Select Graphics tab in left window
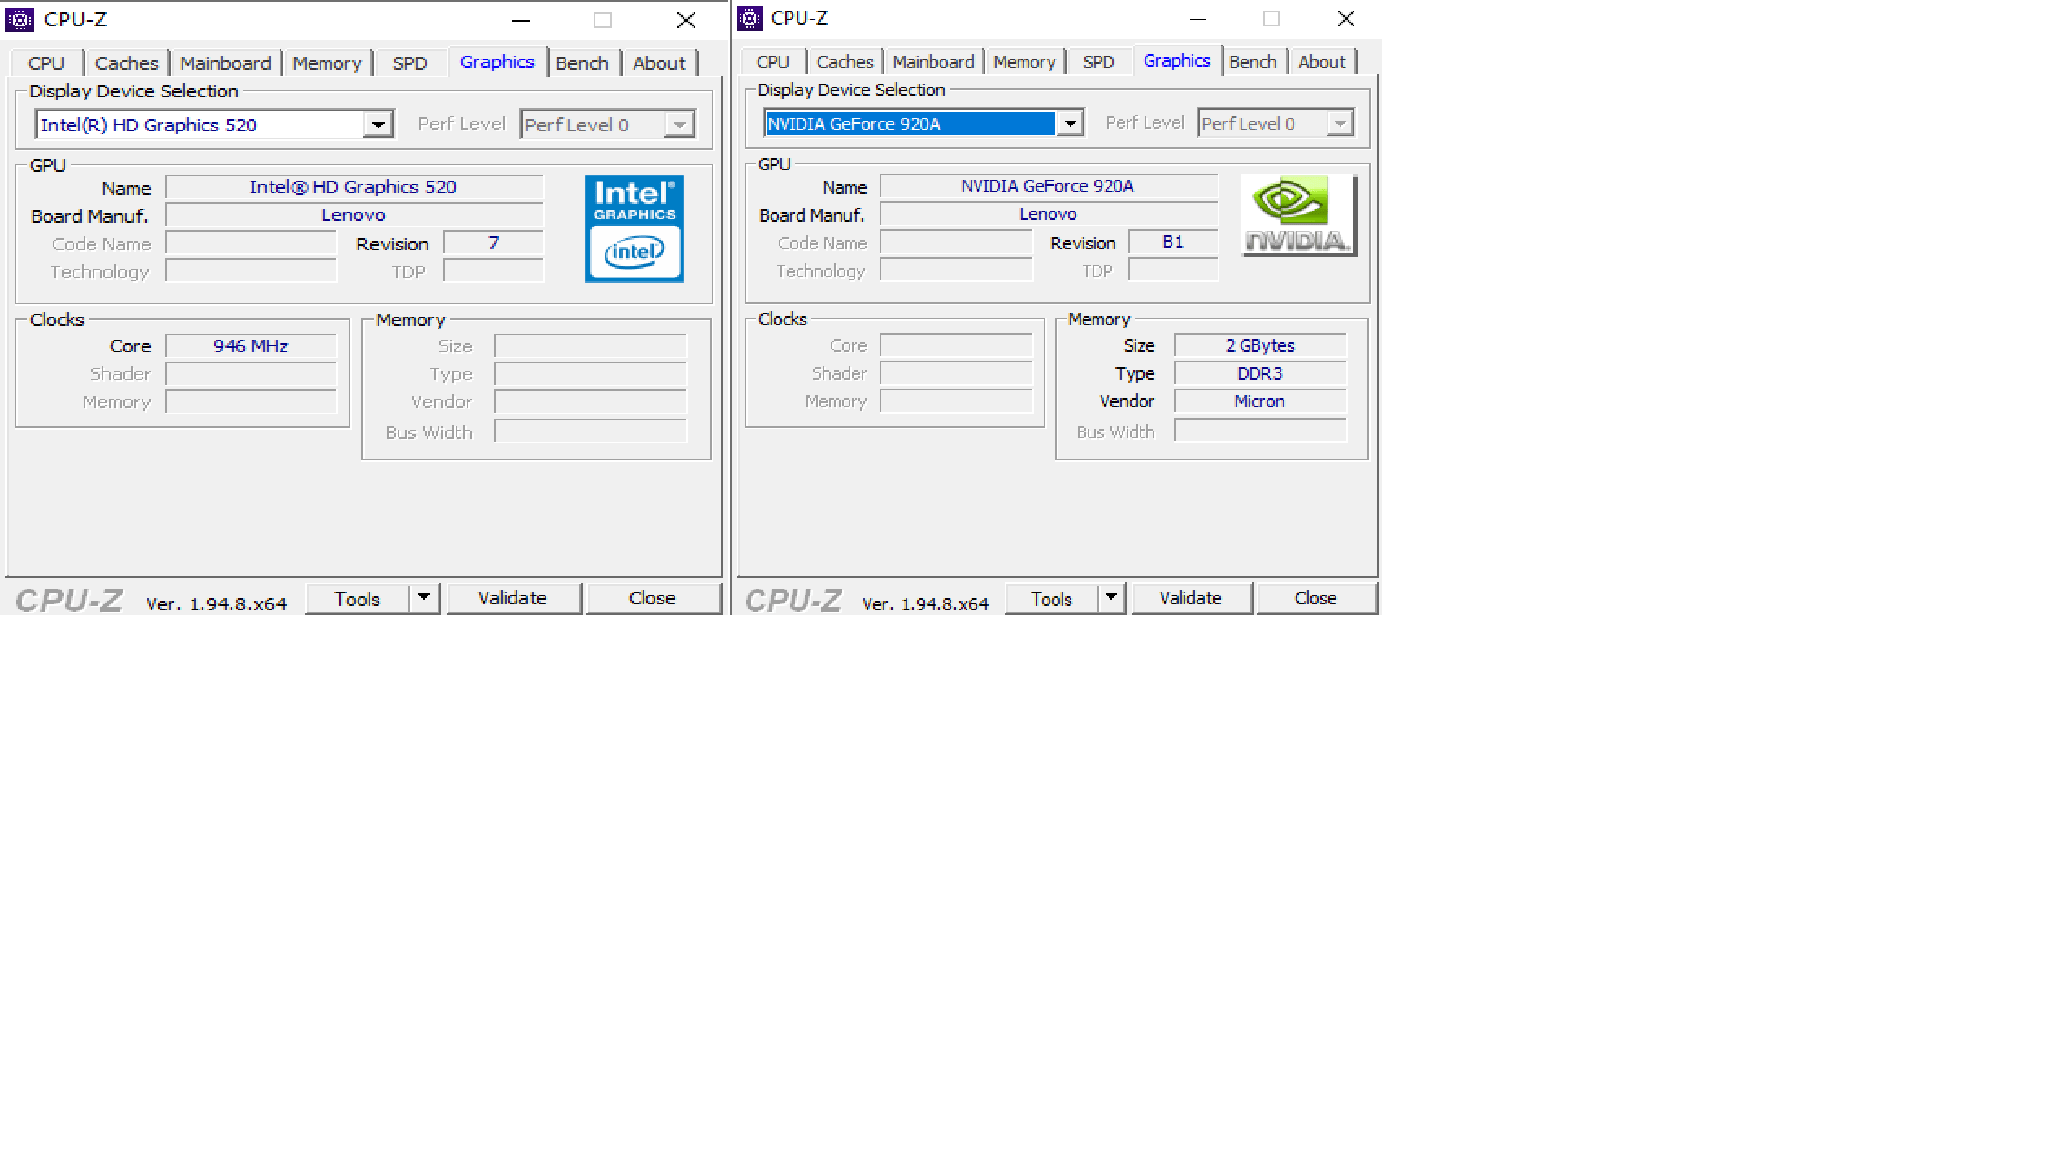This screenshot has height=1152, width=2048. (497, 62)
